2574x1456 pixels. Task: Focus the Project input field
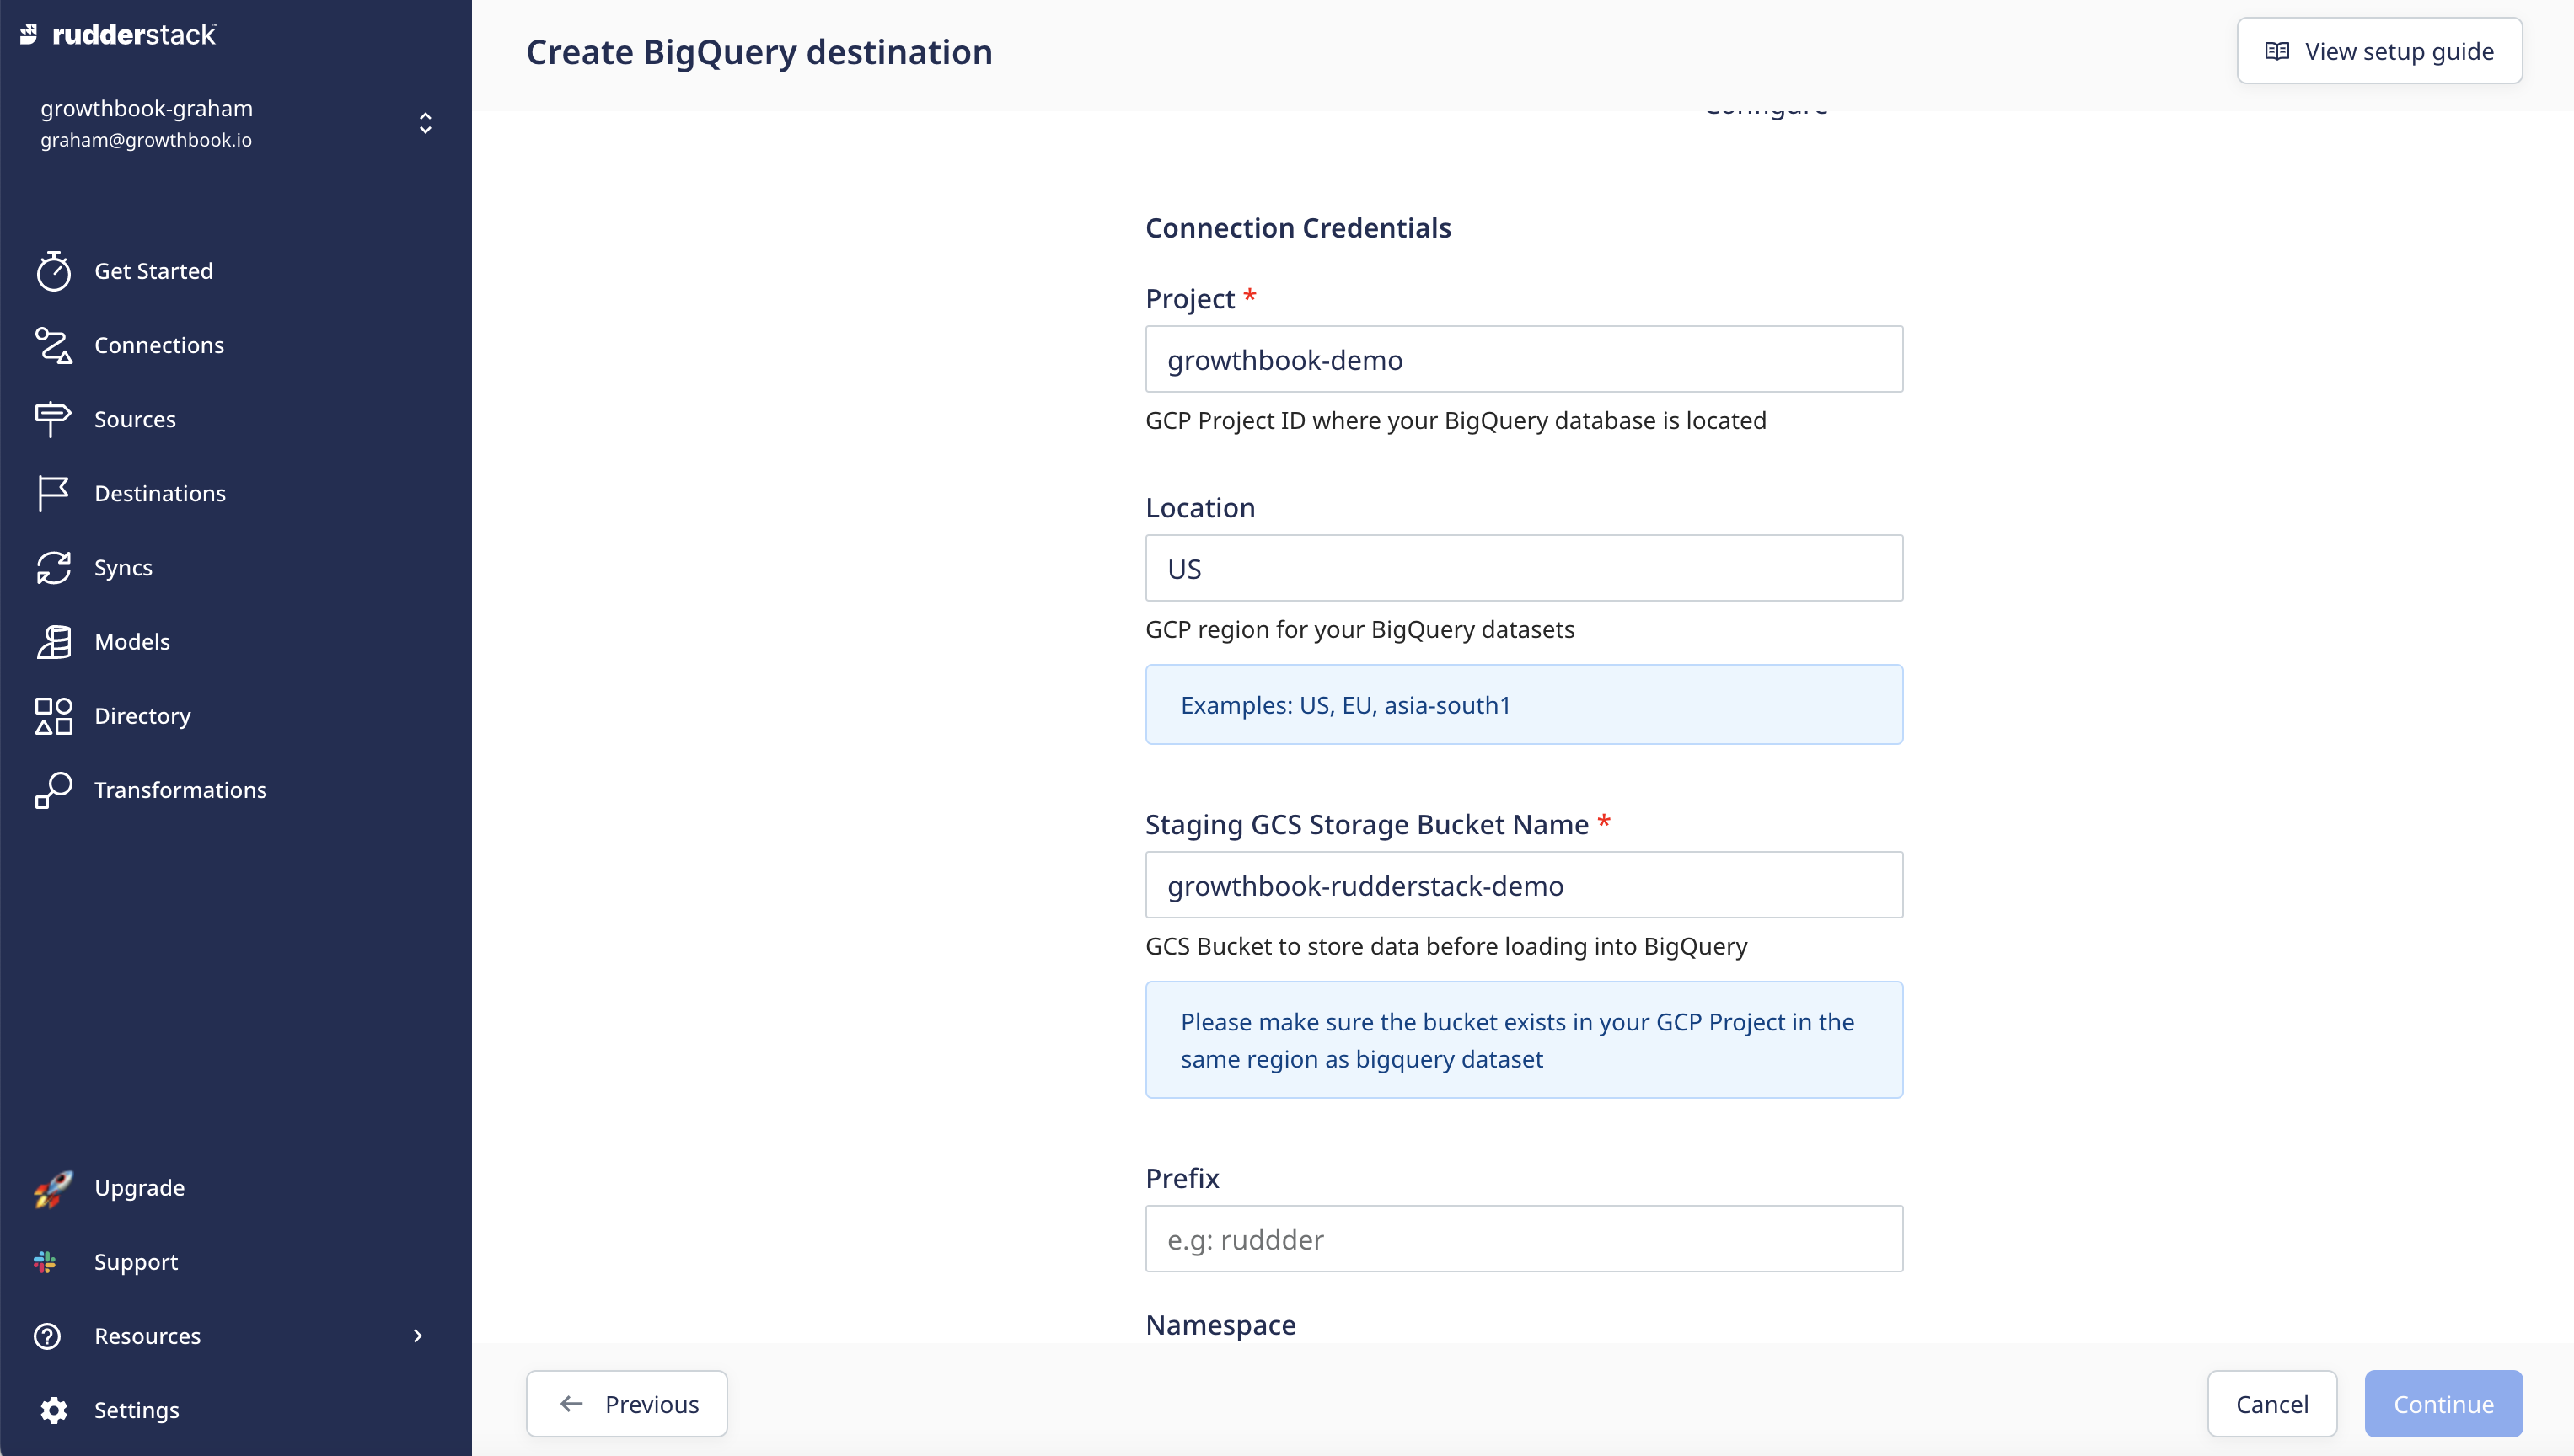[1524, 359]
